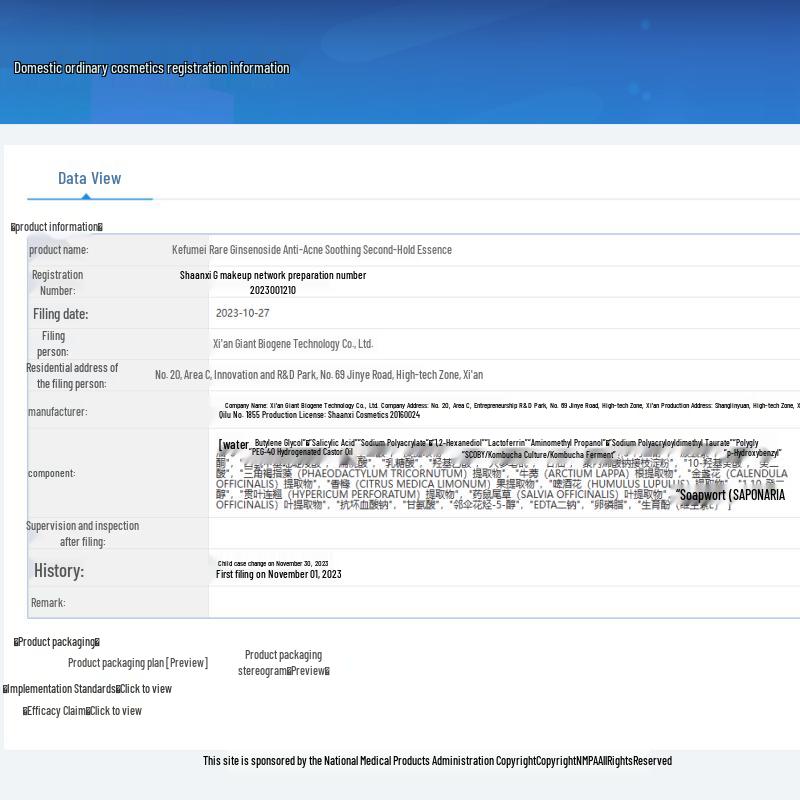
Task: Select the Kefumei product name text
Action: click(311, 250)
